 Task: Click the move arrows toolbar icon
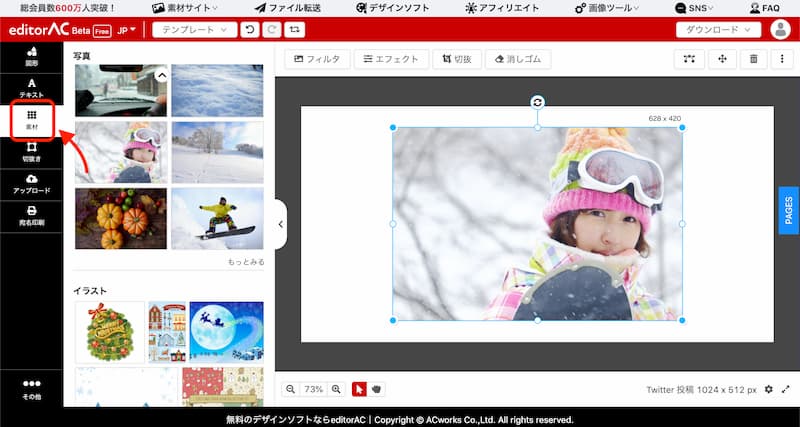tap(722, 59)
